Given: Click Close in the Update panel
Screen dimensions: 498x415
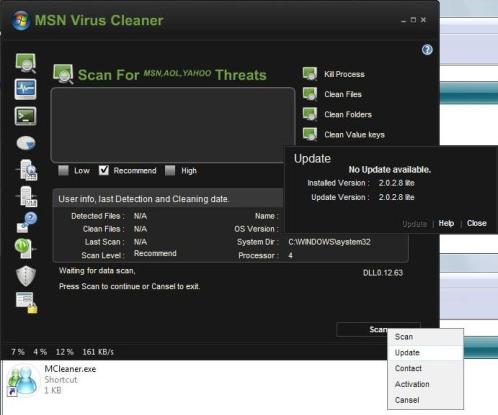Looking at the screenshot, I should [476, 223].
